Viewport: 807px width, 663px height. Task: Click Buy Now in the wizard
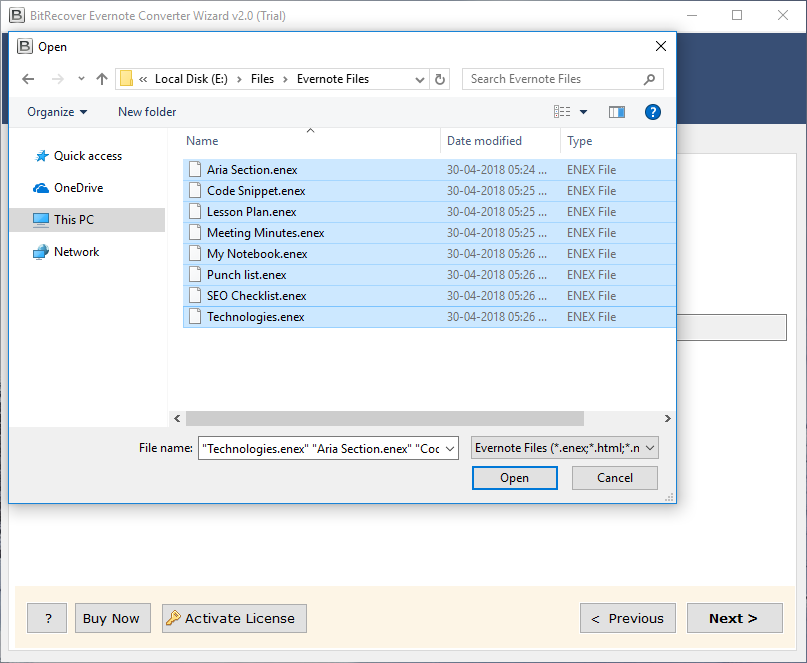point(113,618)
